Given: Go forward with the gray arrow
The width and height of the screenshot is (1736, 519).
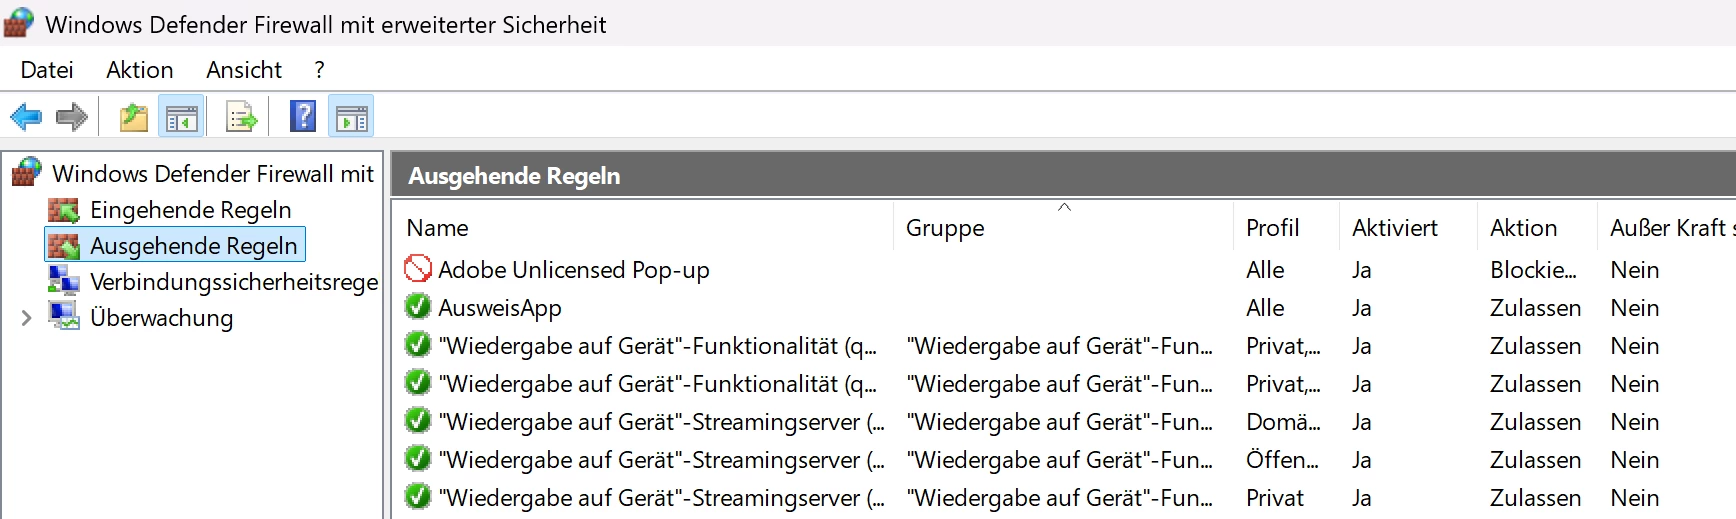Looking at the screenshot, I should pos(72,117).
